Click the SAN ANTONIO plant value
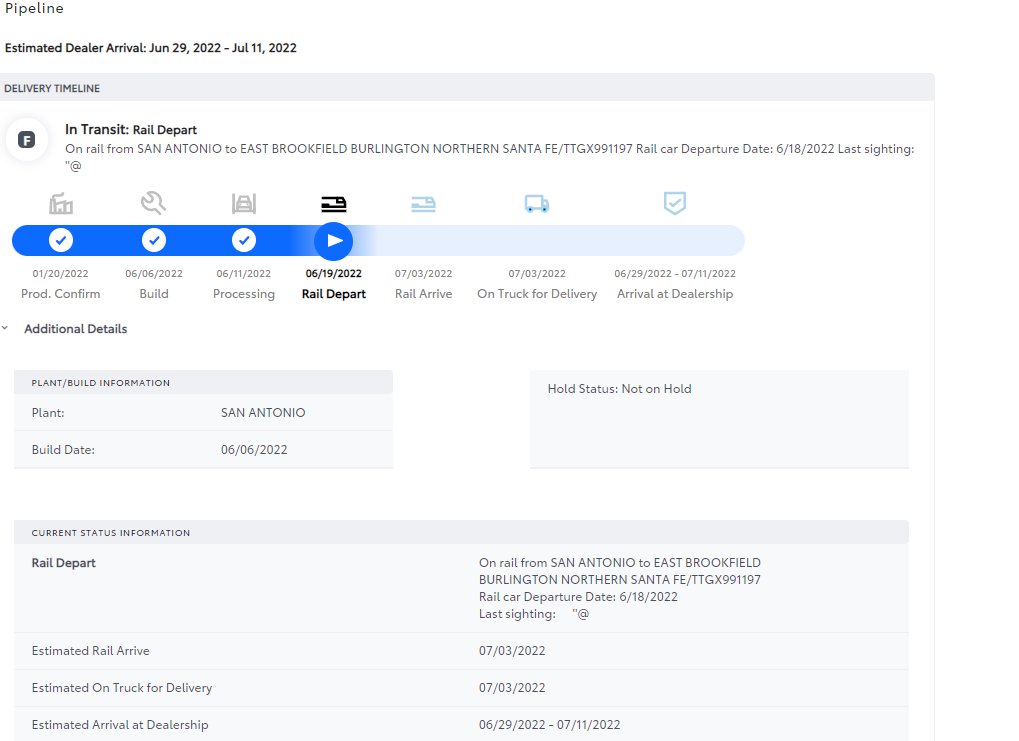The width and height of the screenshot is (1019, 741). (263, 413)
